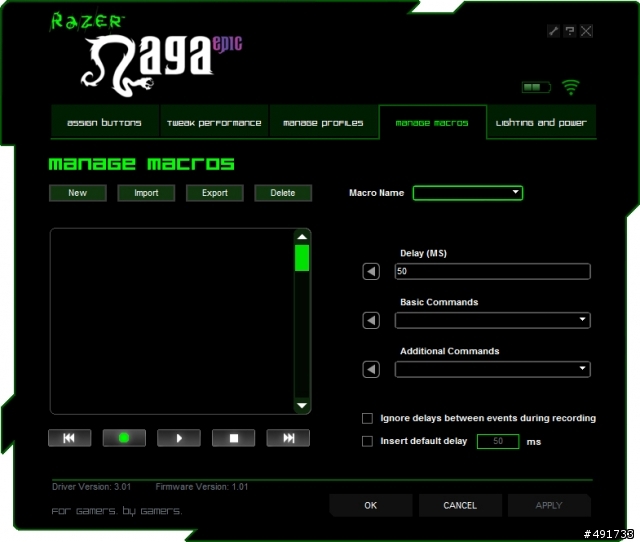Delete the selected macro
Image resolution: width=640 pixels, height=542 pixels.
283,193
